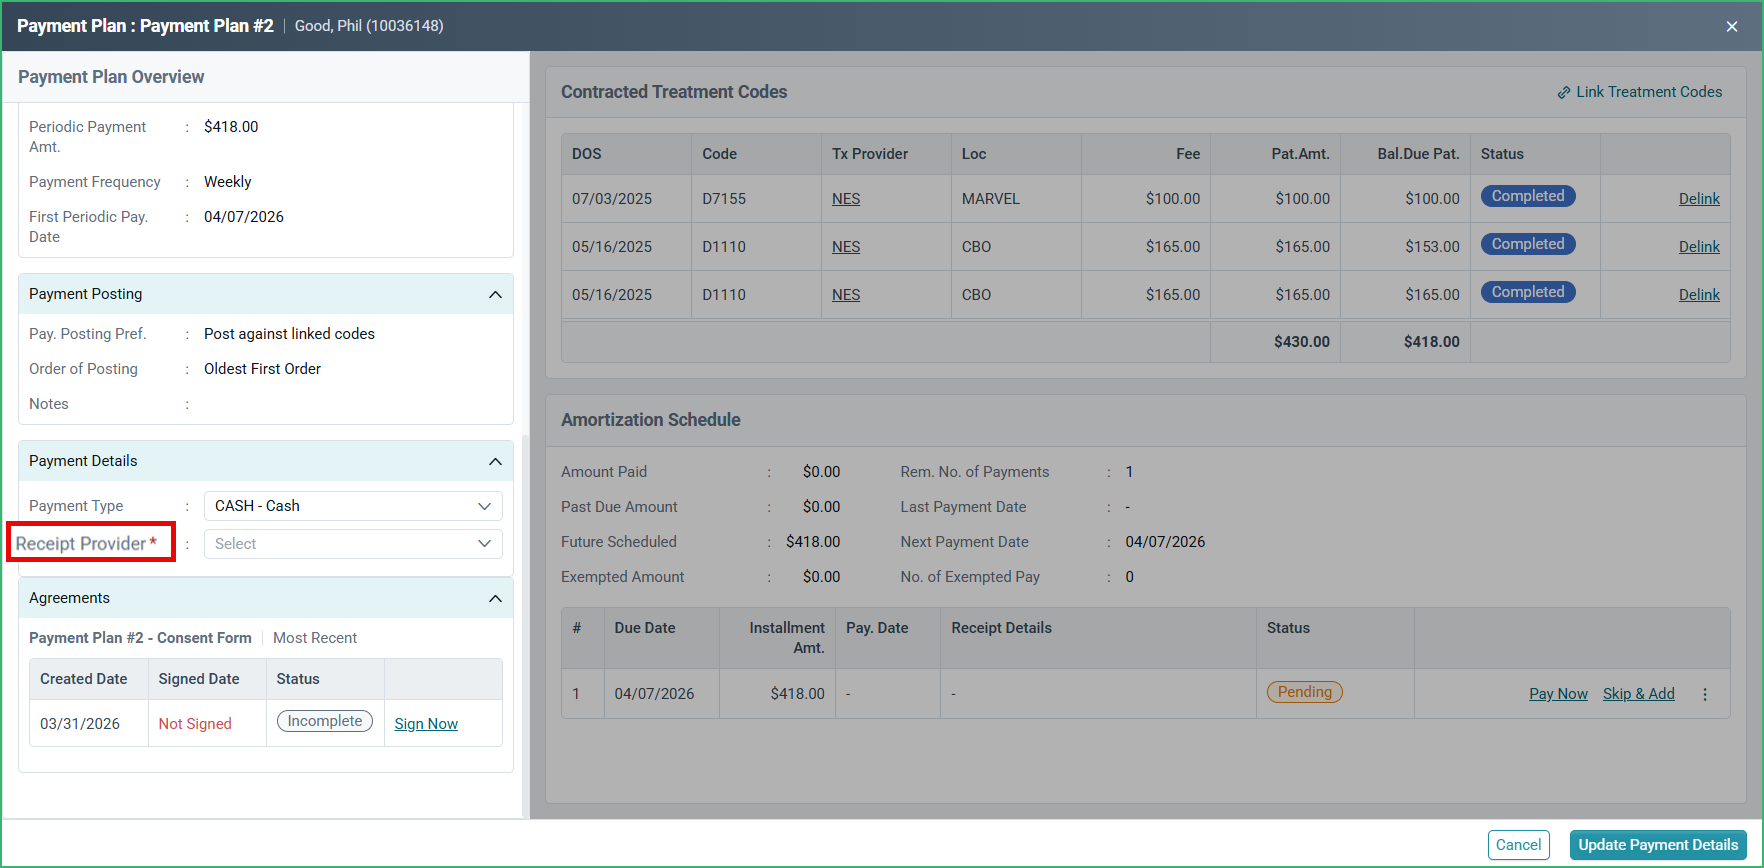This screenshot has height=868, width=1764.
Task: Click the Post against linked codes value
Action: (289, 334)
